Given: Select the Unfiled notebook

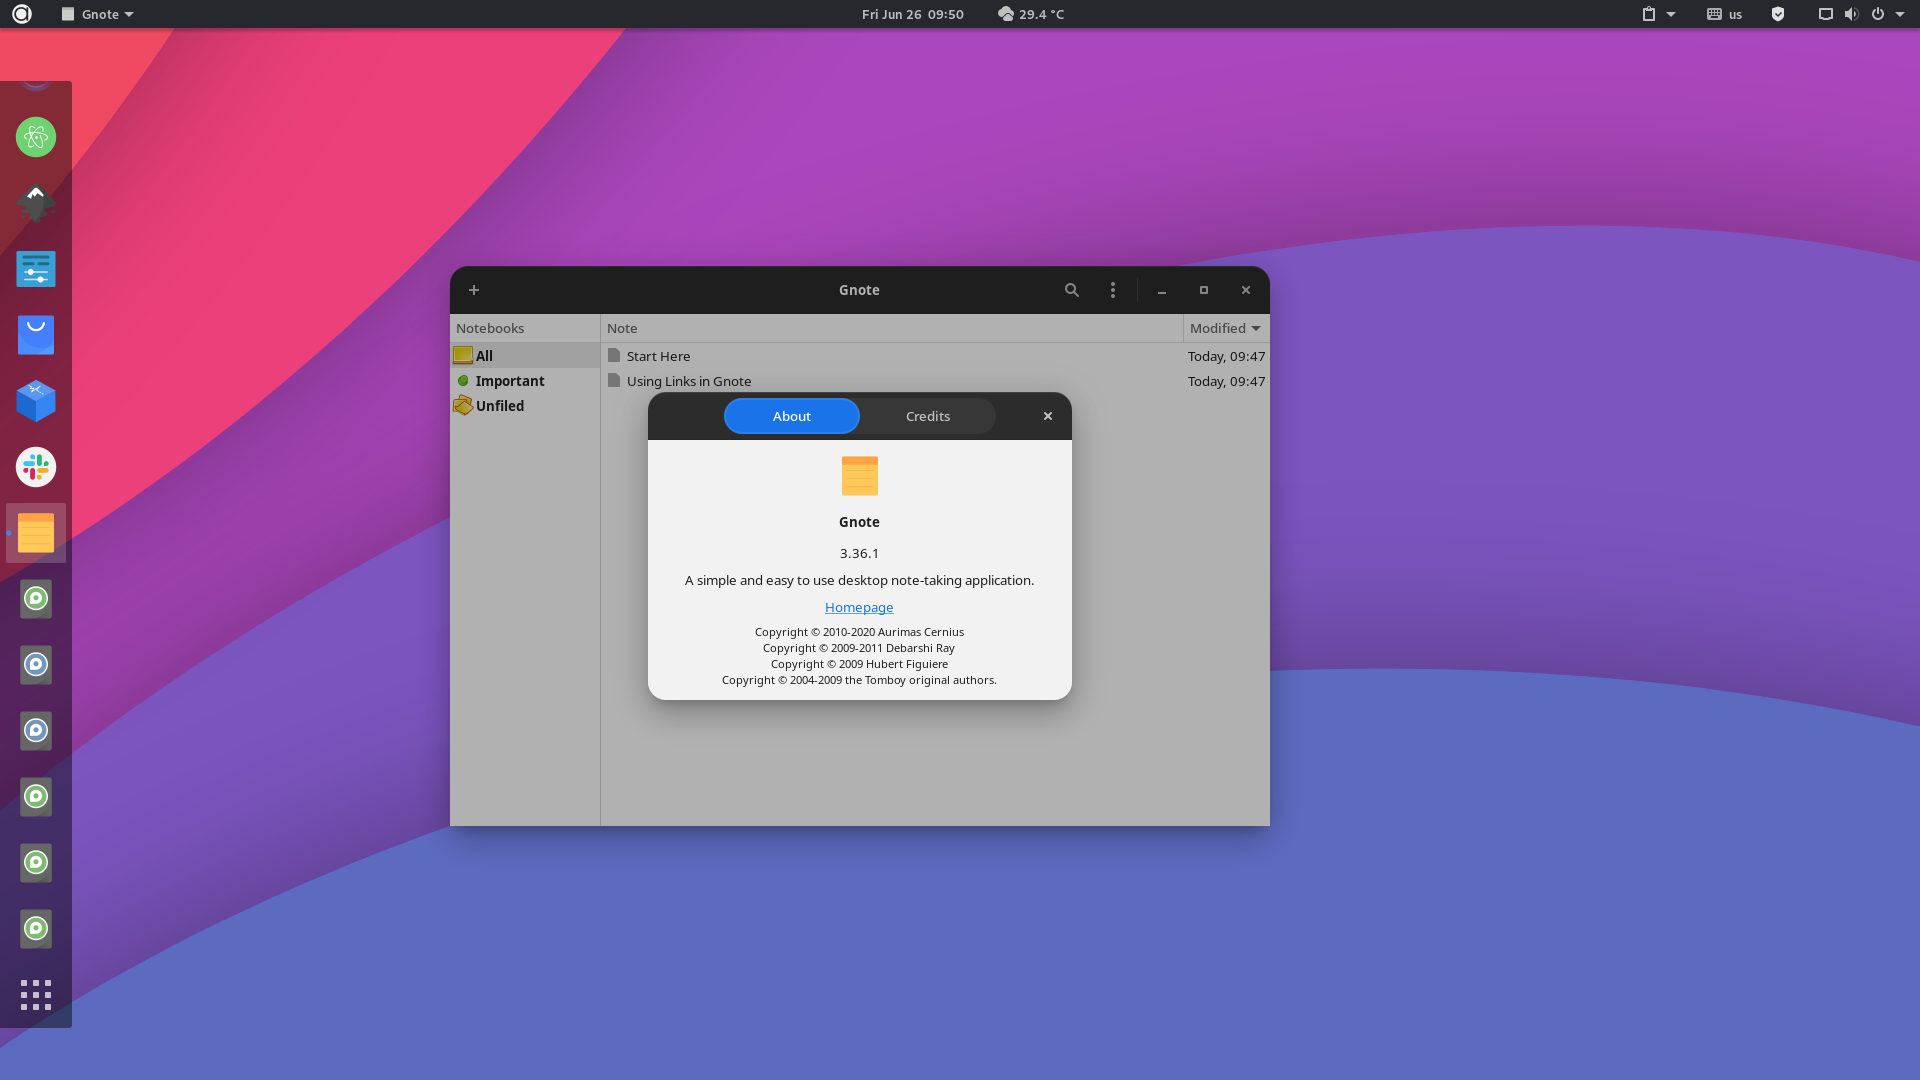Looking at the screenshot, I should tap(499, 405).
